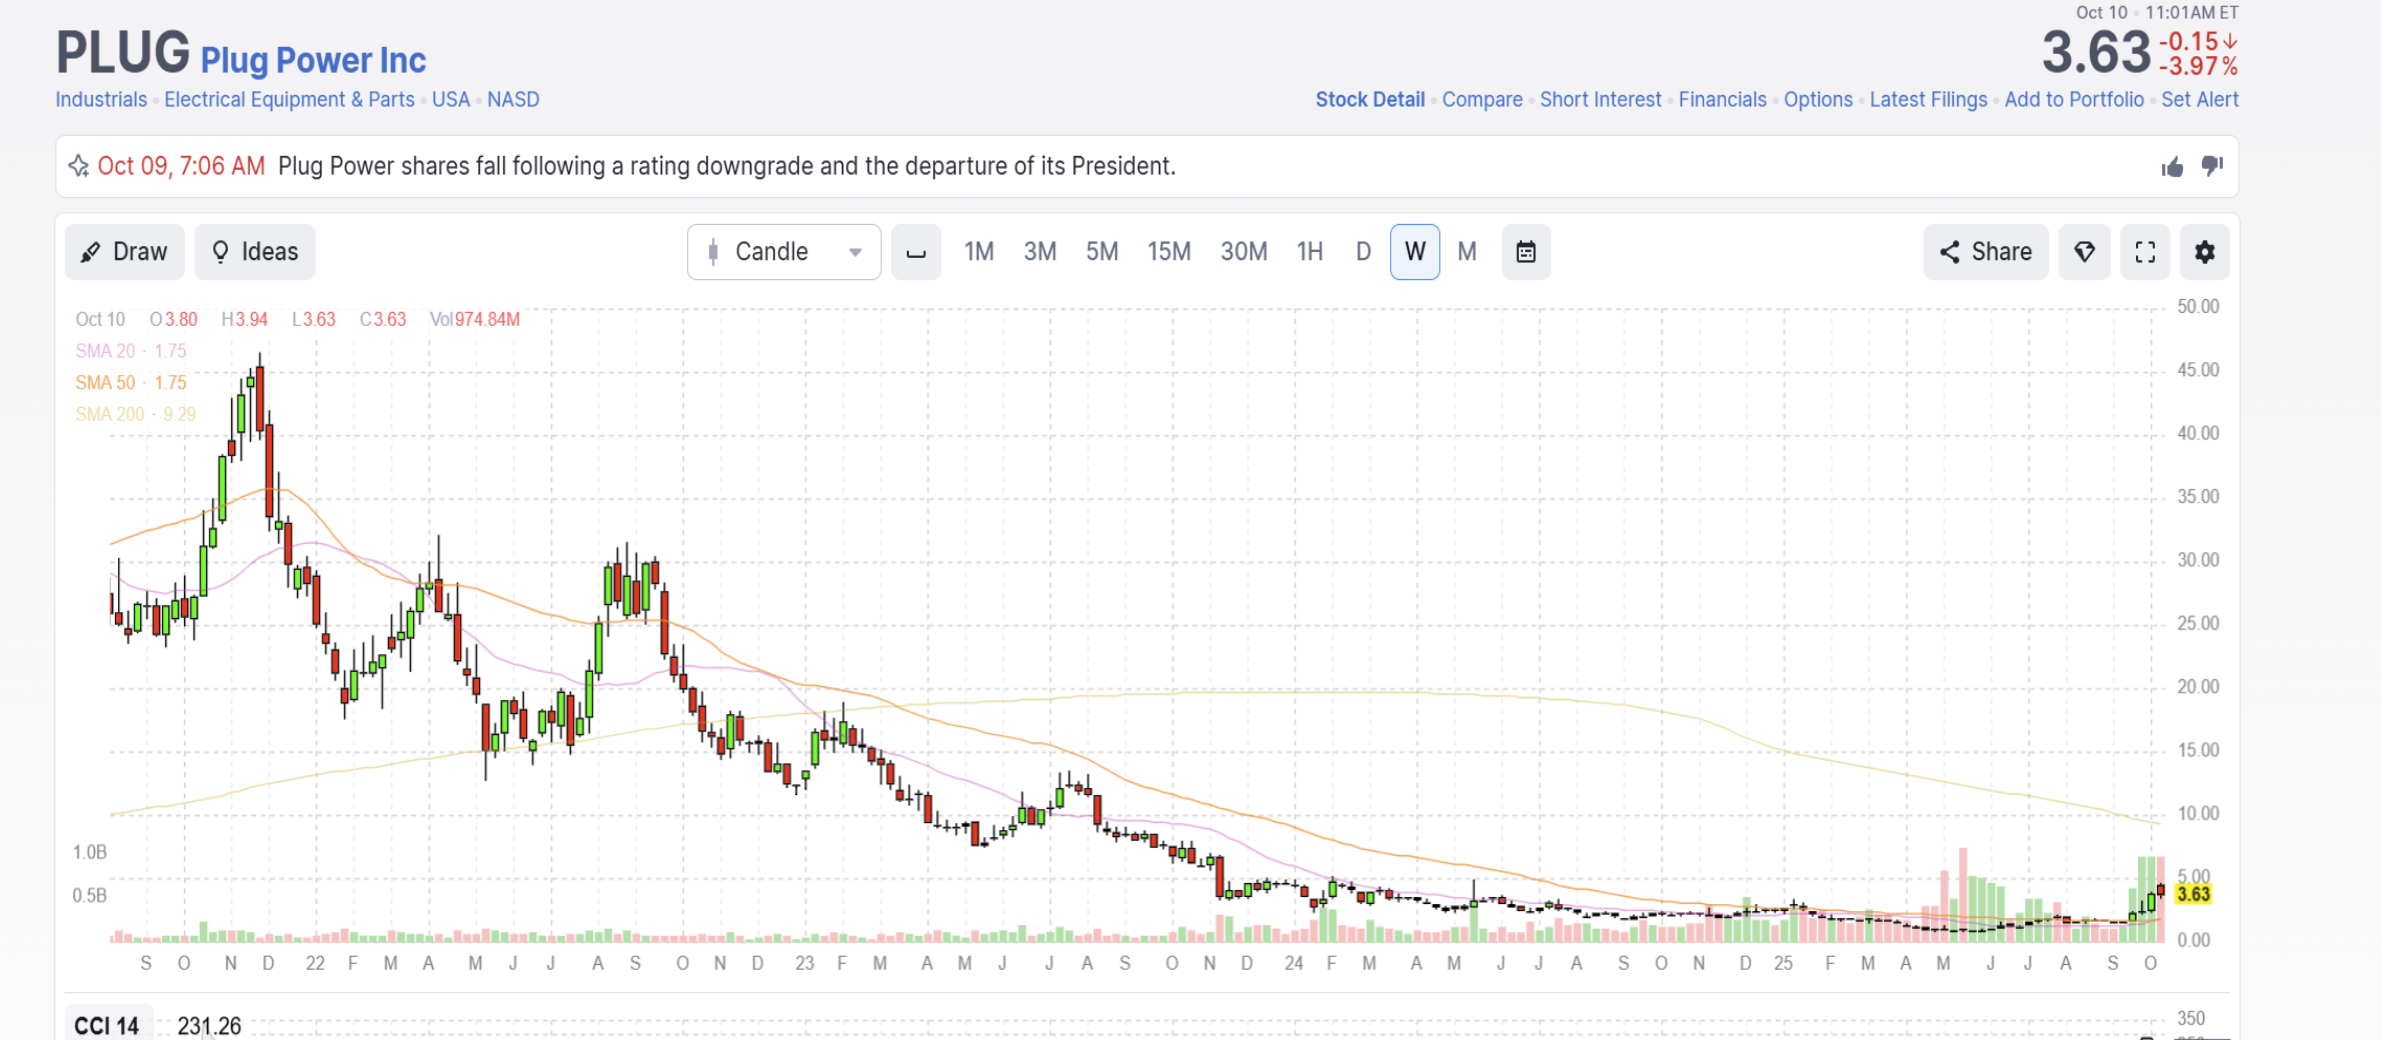The height and width of the screenshot is (1040, 2381).
Task: Open the chart settings gear
Action: (2204, 252)
